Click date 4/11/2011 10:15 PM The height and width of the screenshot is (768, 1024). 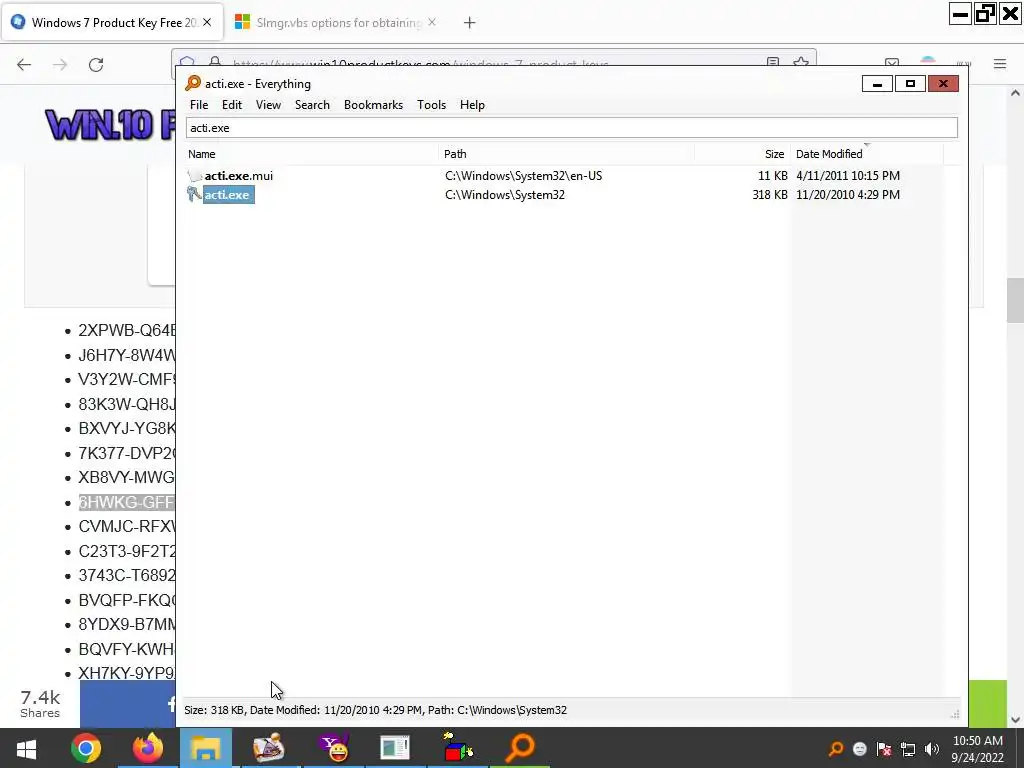pyautogui.click(x=848, y=176)
